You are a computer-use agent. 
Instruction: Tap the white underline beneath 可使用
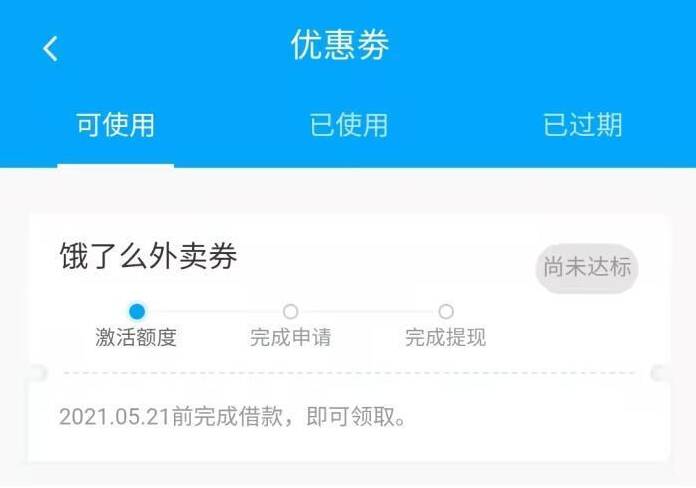[x=115, y=166]
